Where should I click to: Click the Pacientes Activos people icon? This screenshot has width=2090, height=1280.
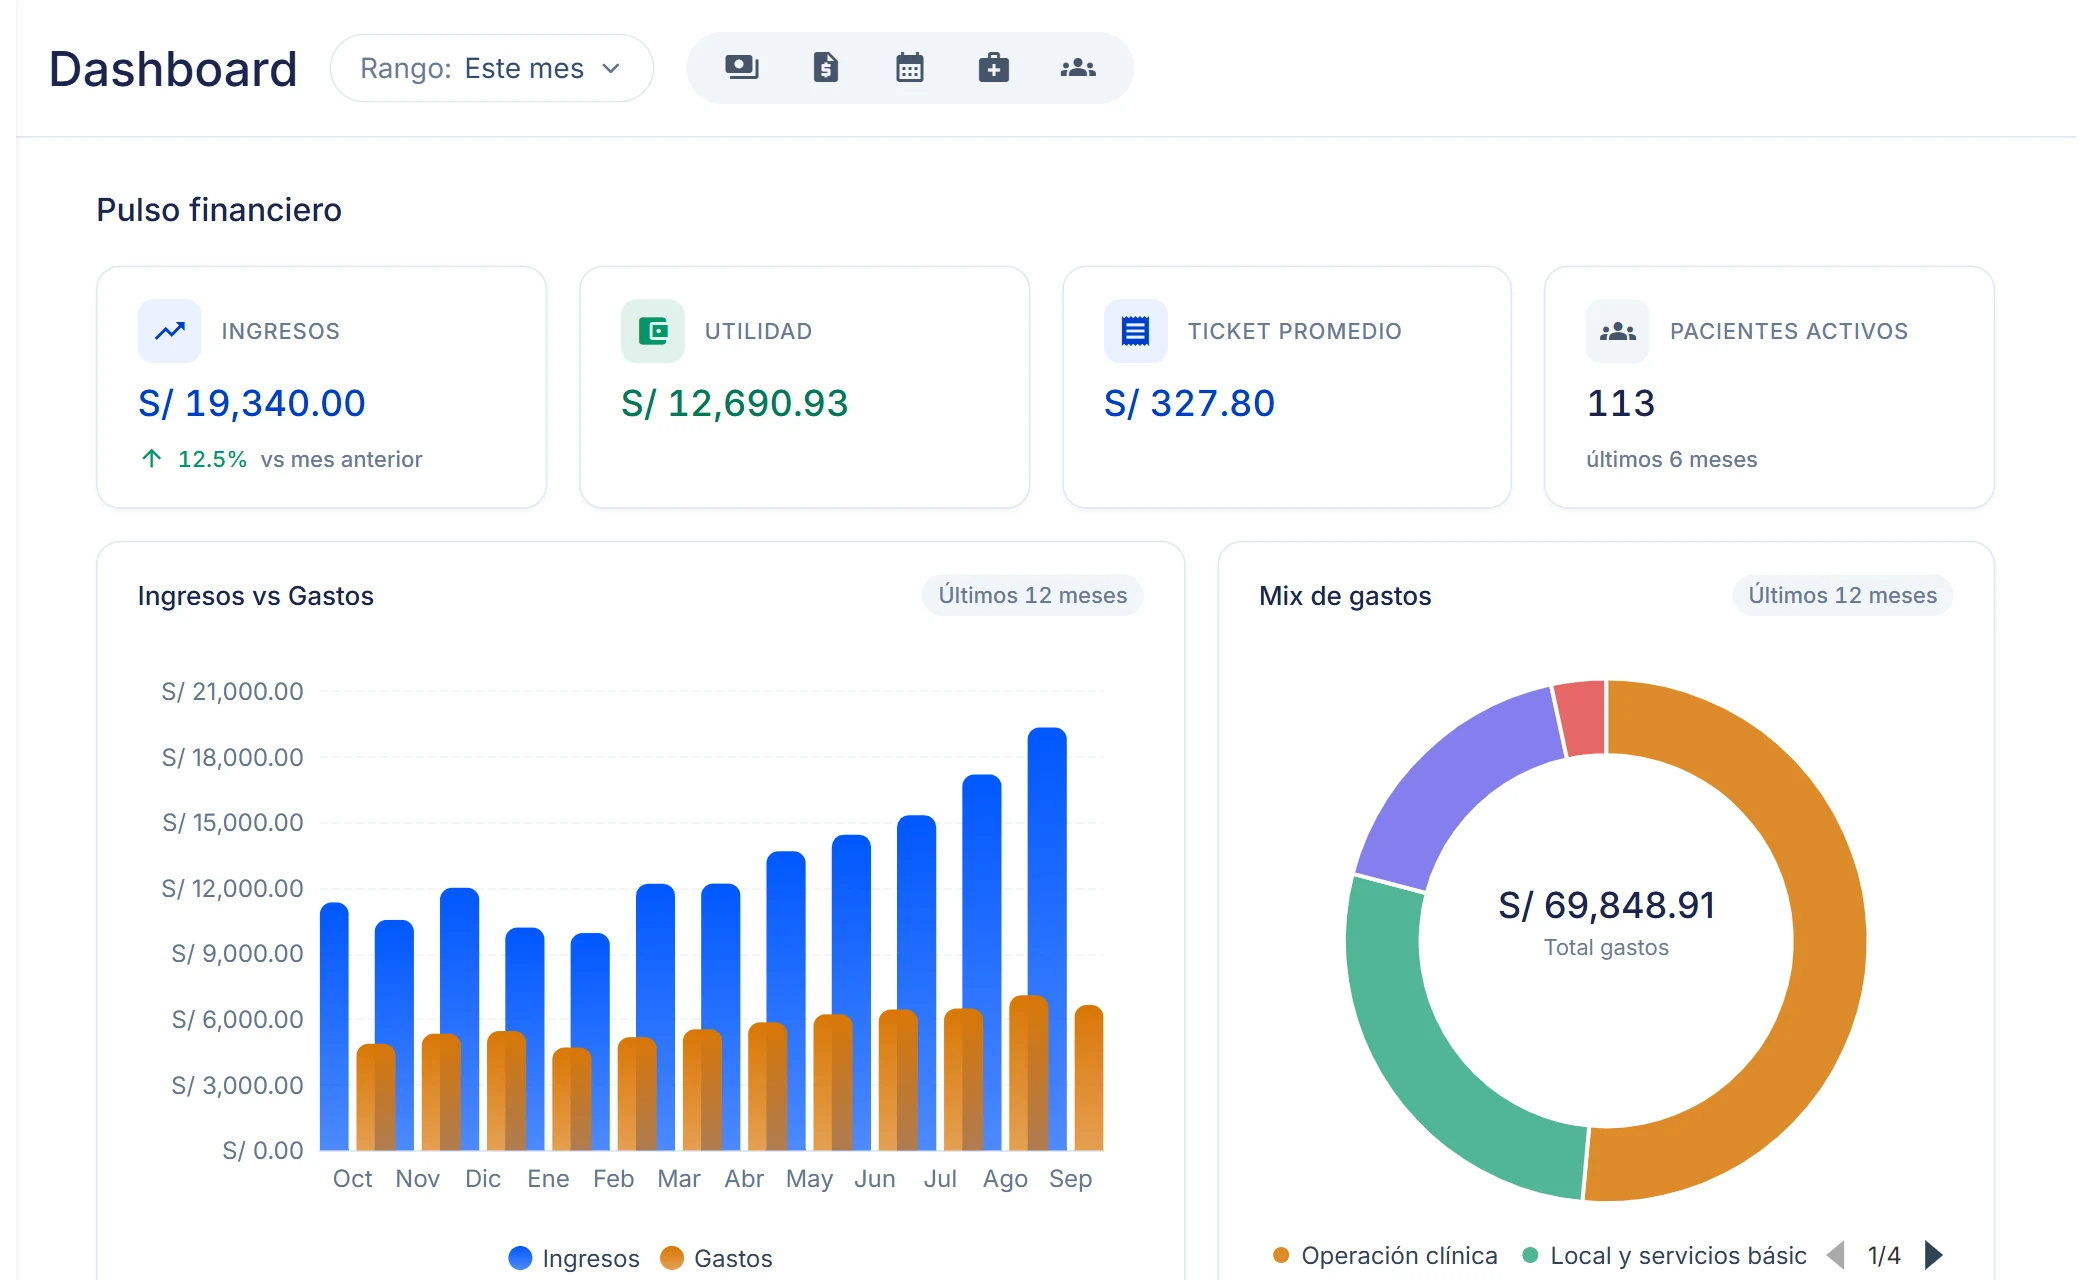1617,331
